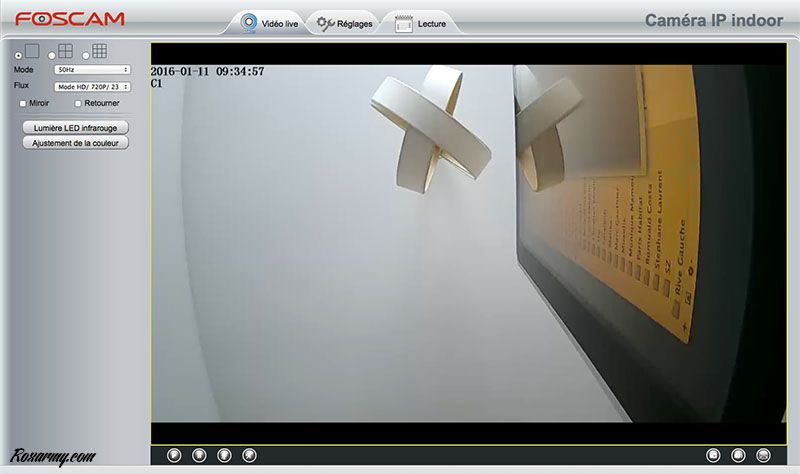This screenshot has height=474, width=800.
Task: Click the nine-camera grid layout icon
Action: click(x=99, y=51)
